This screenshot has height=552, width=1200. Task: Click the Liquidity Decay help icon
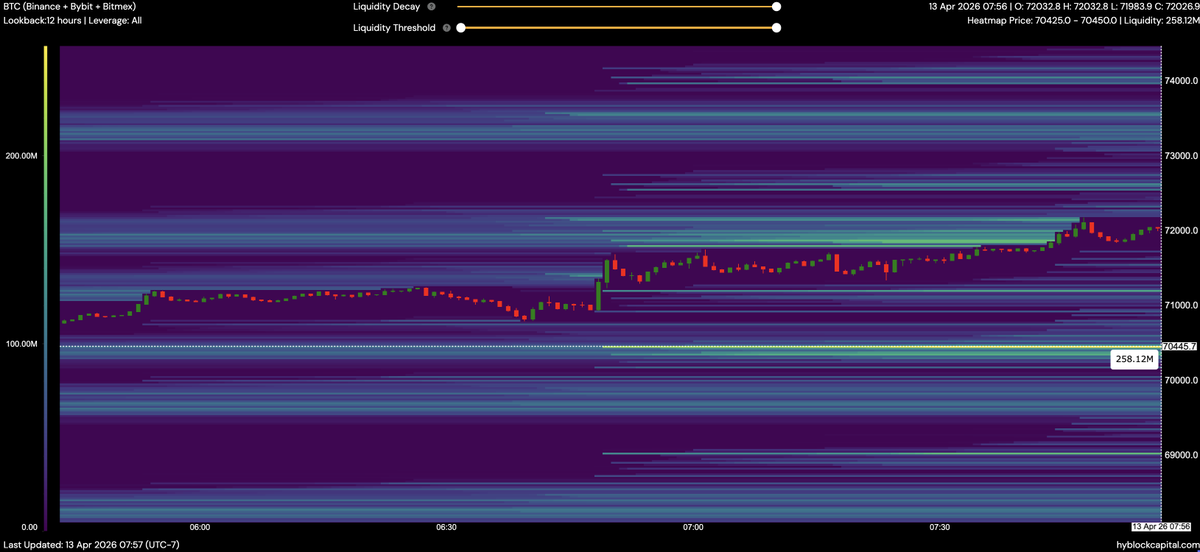point(432,6)
